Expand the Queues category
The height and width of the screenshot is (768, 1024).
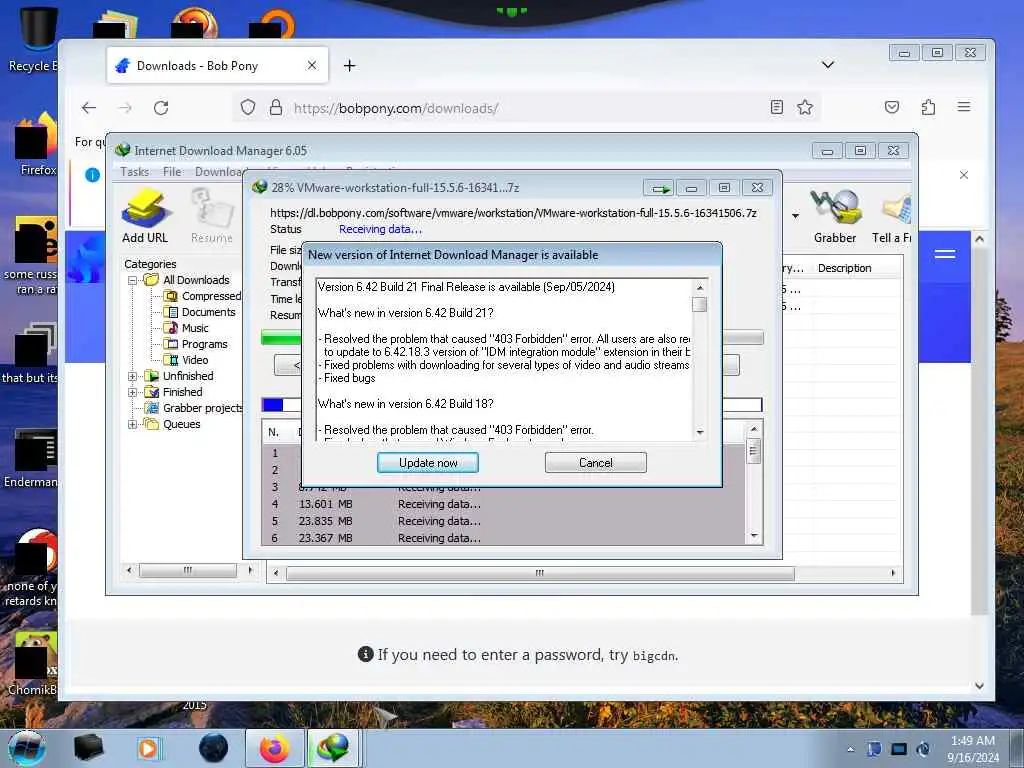coord(133,424)
